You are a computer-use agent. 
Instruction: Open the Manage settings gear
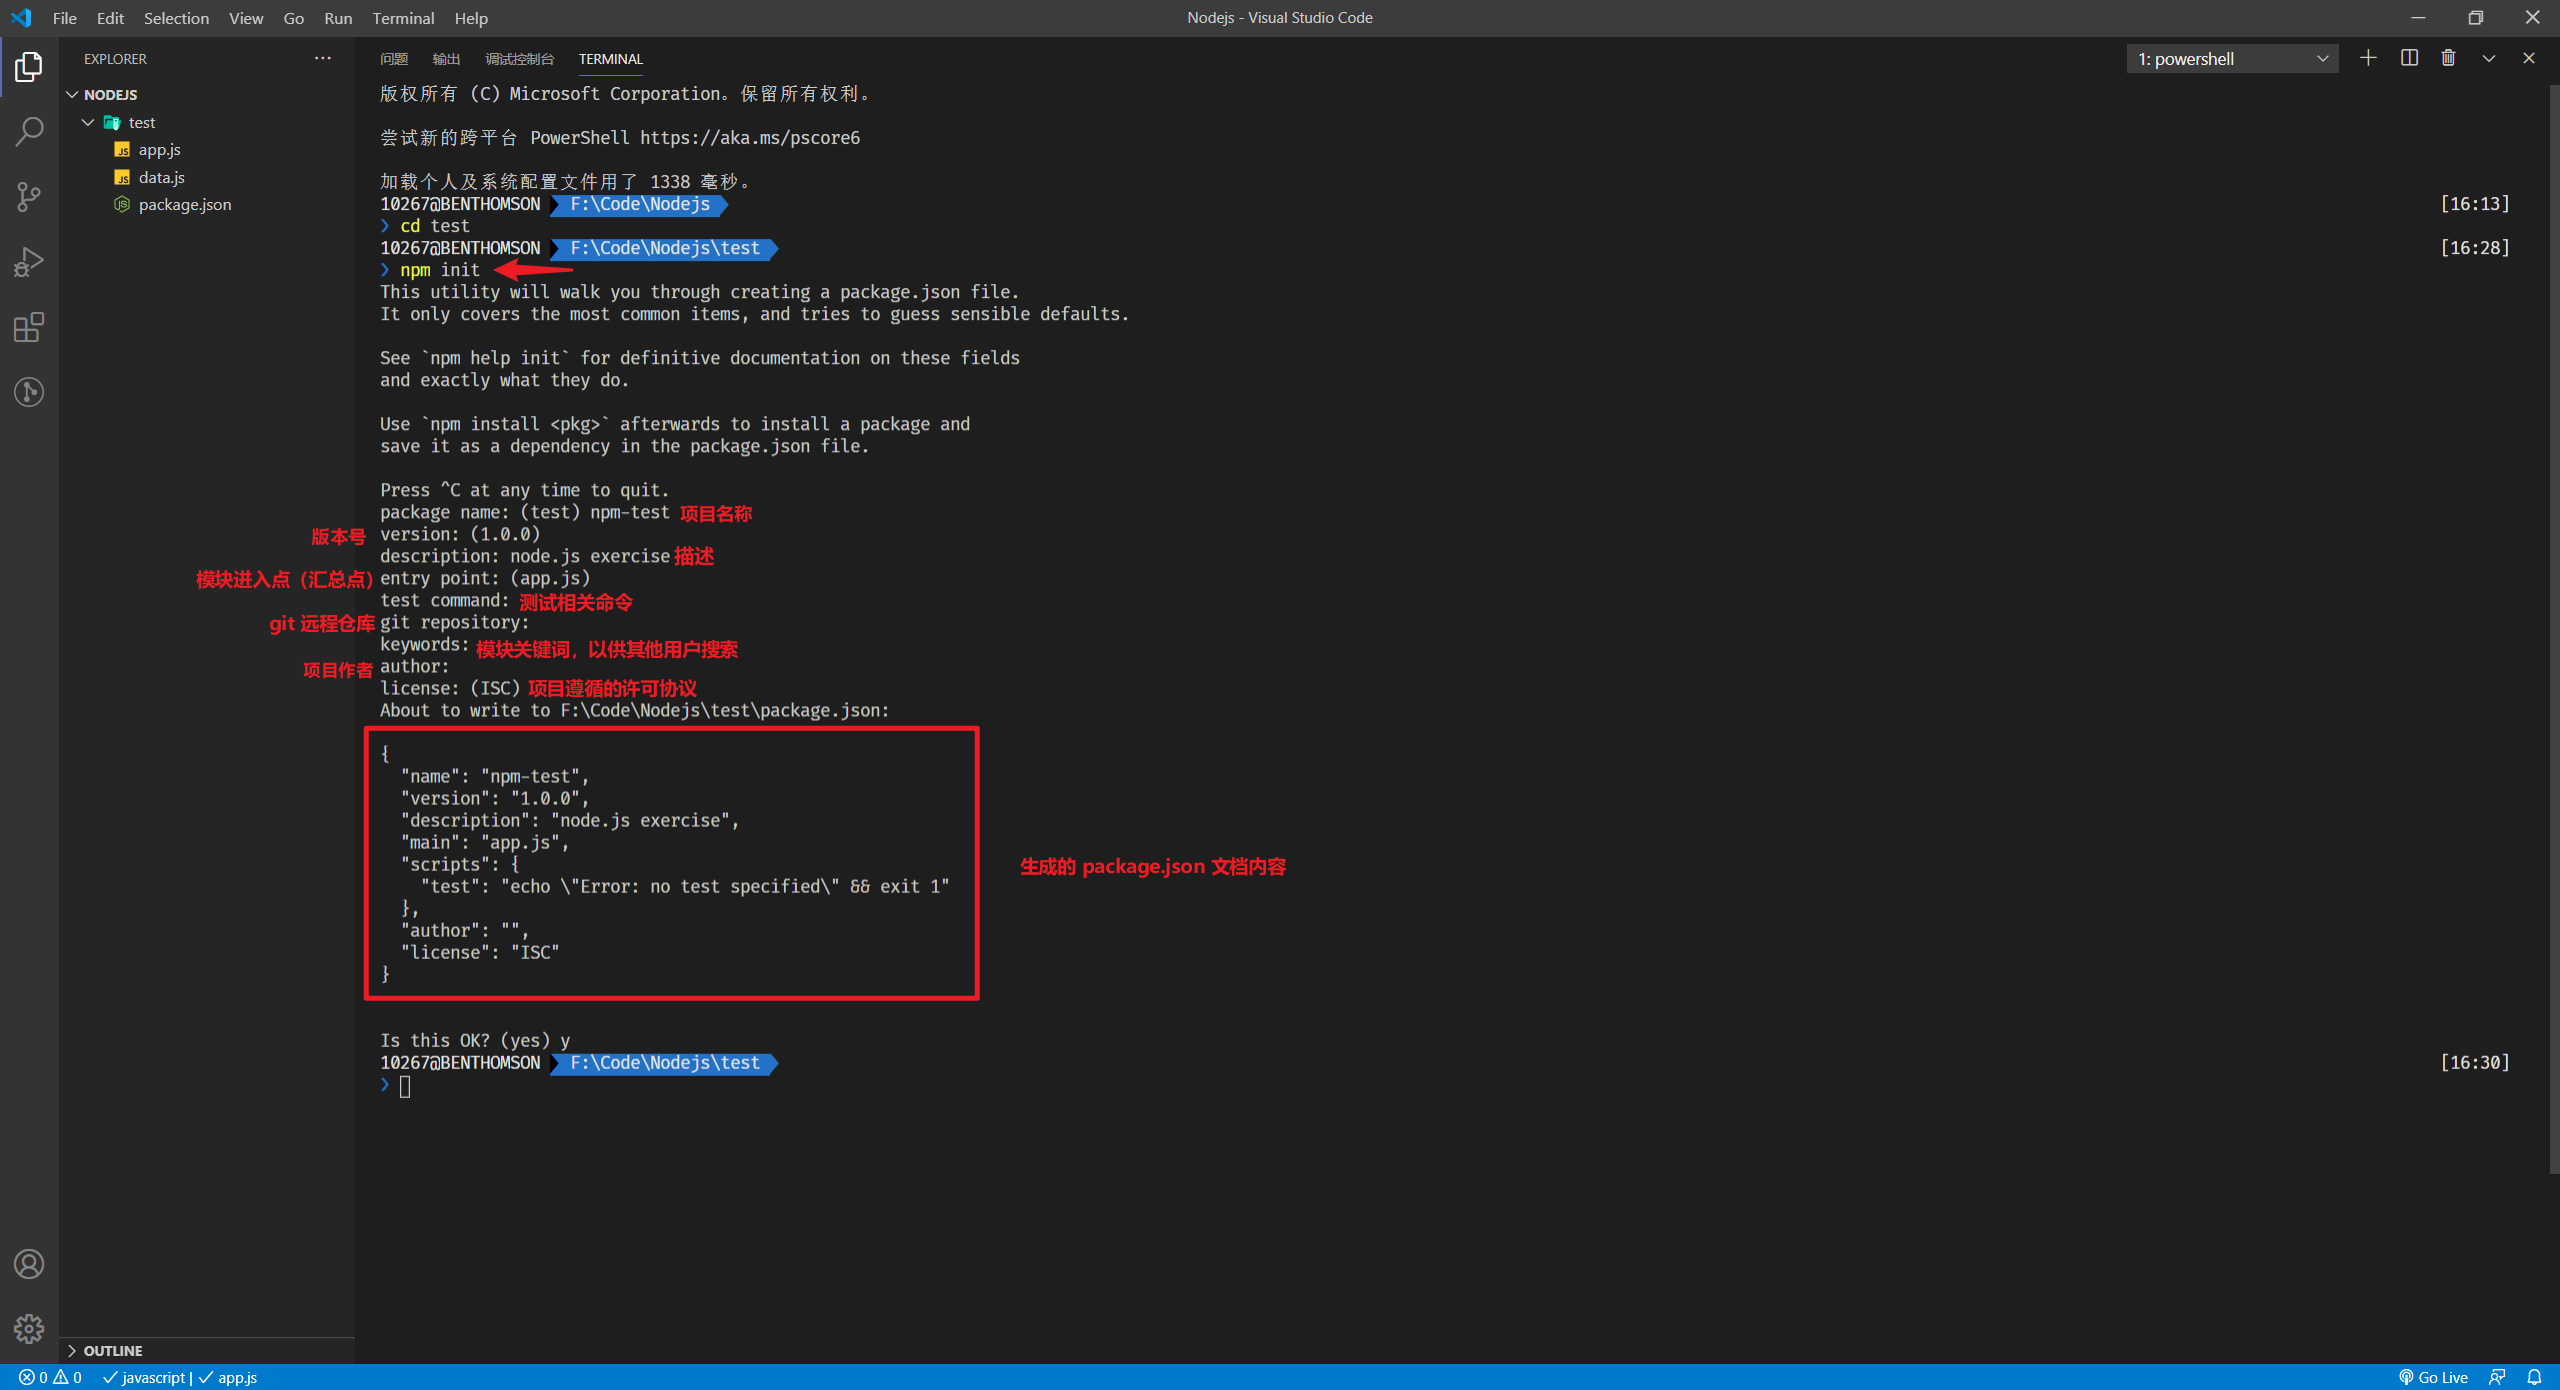coord(29,1329)
